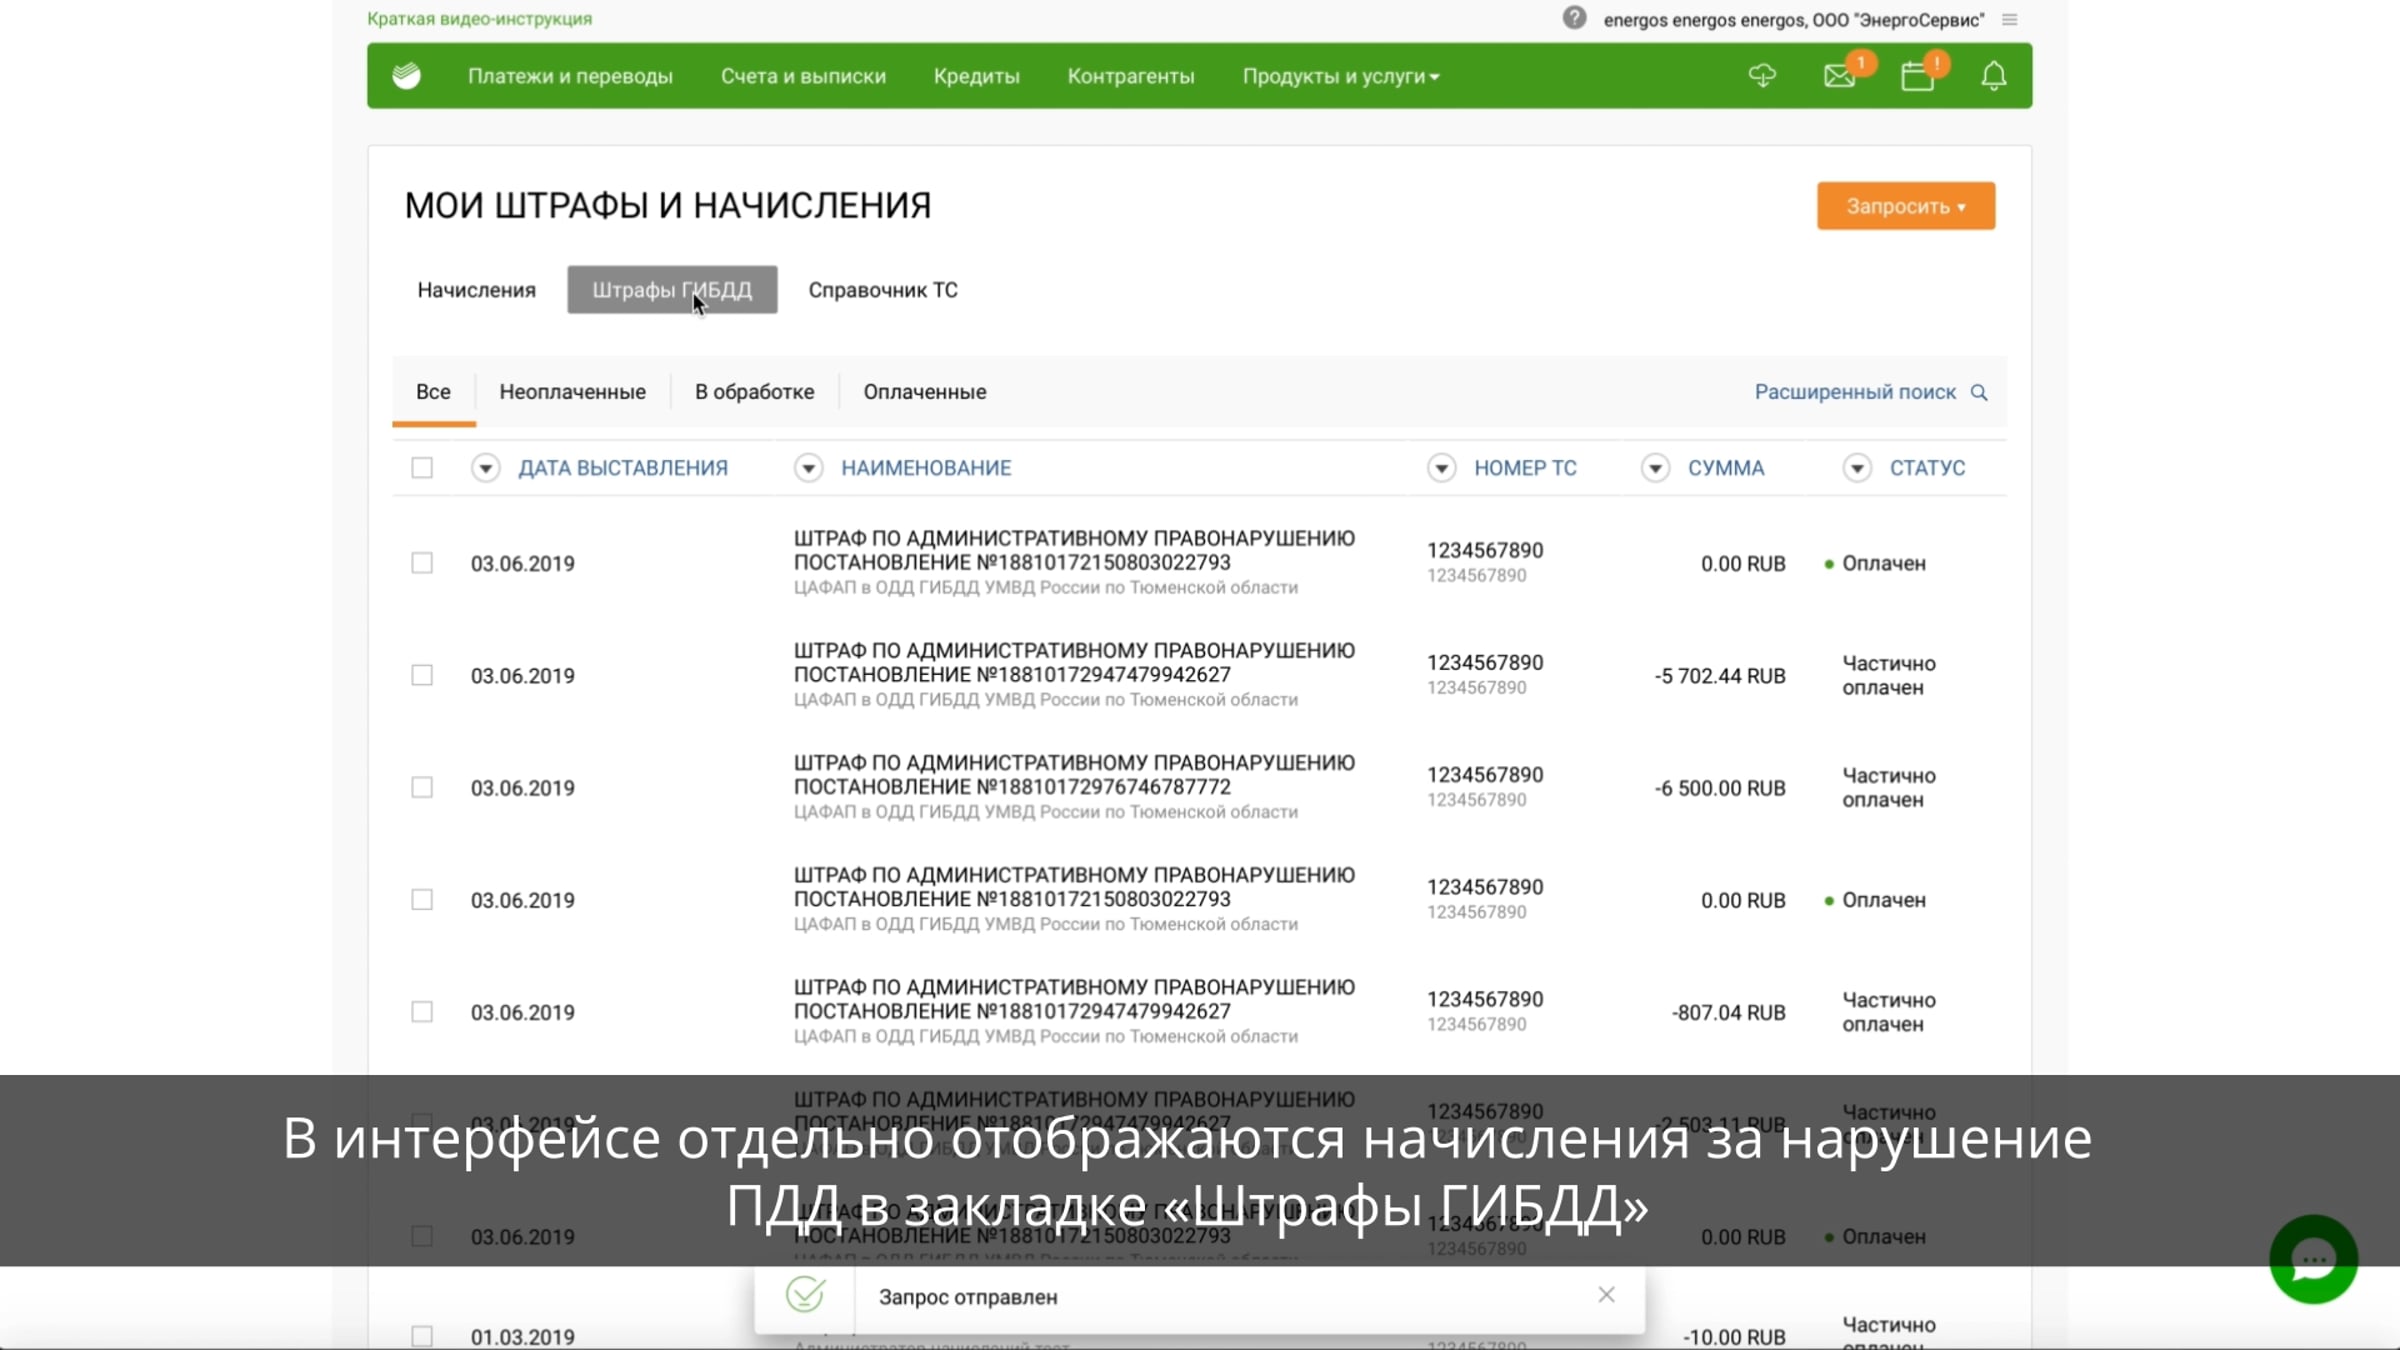2400x1350 pixels.
Task: Expand the Продукты и услуги menu
Action: [1340, 76]
